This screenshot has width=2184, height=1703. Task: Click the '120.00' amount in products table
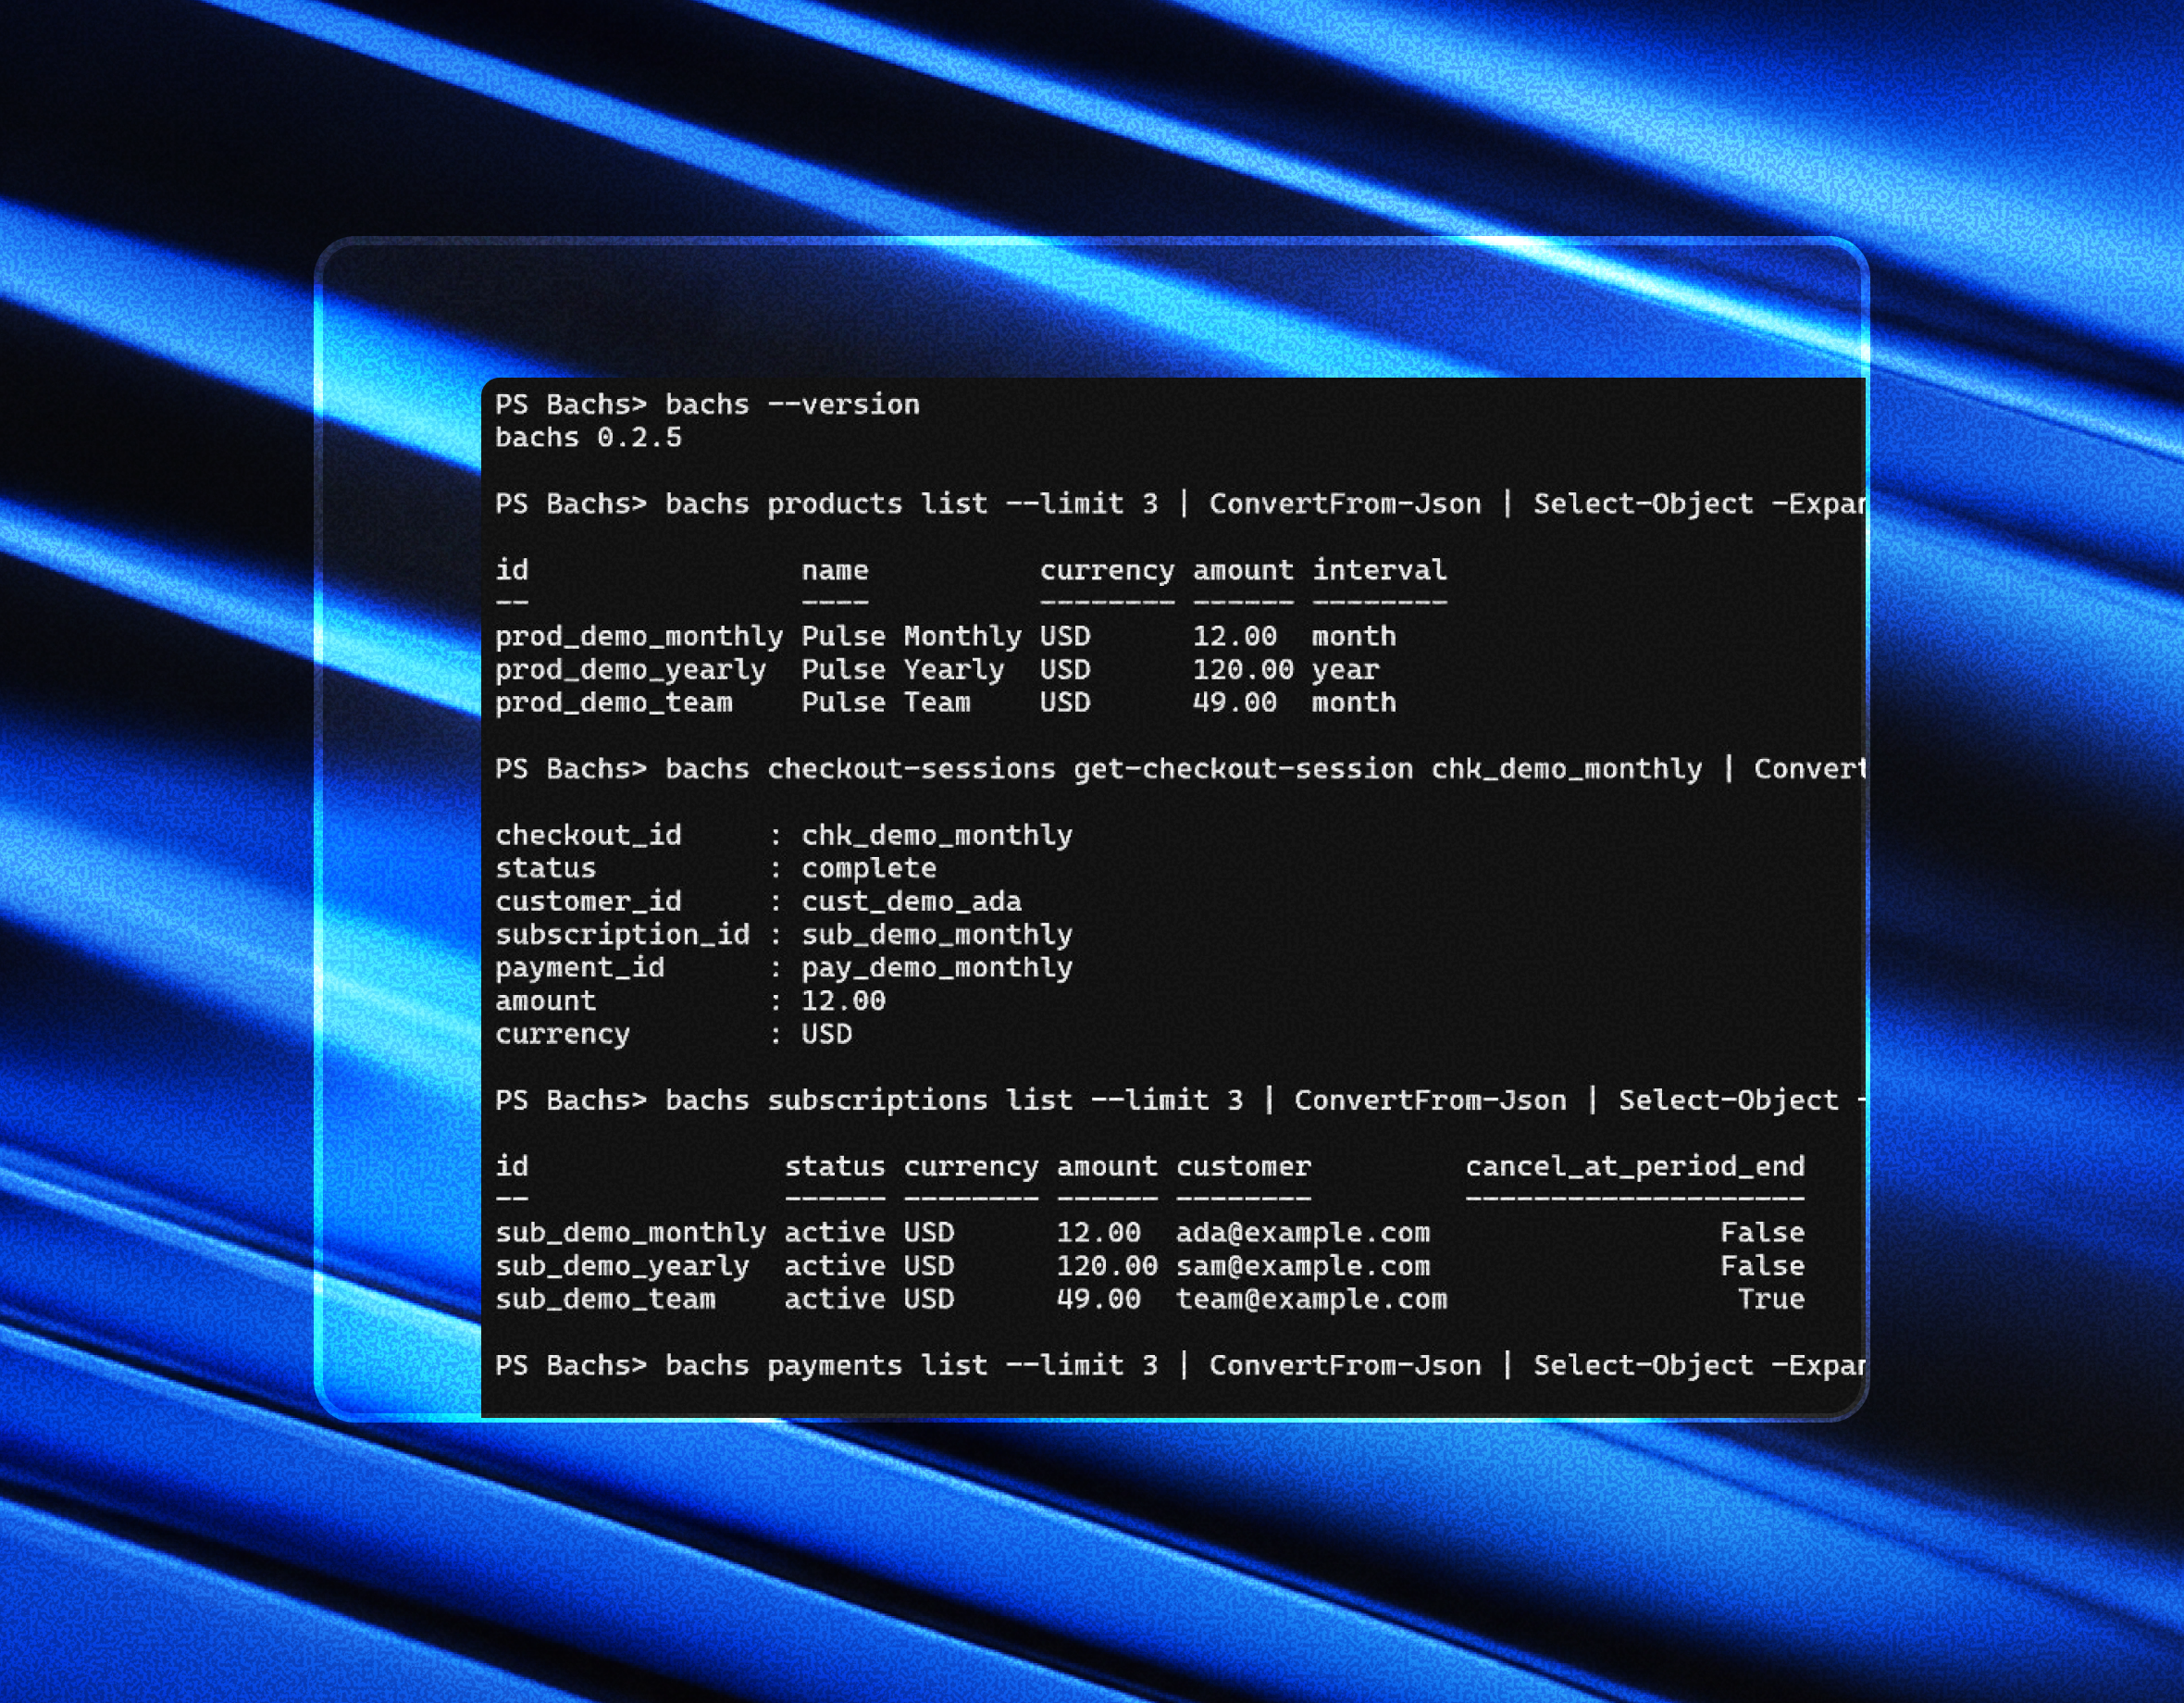tap(1243, 670)
